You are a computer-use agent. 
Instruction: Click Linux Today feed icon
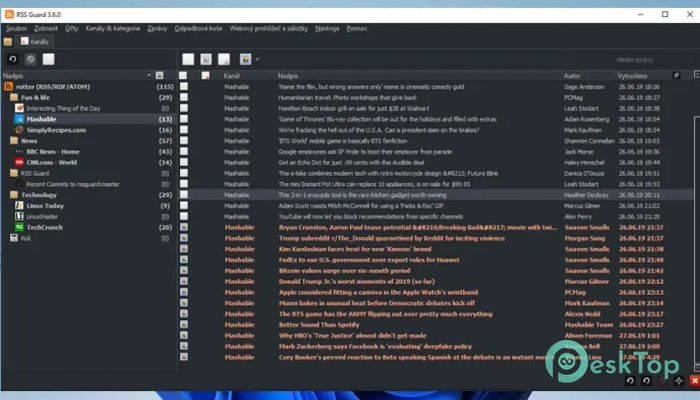pos(19,206)
